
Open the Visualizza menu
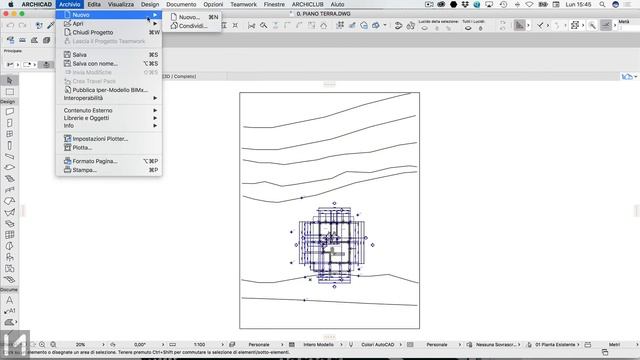121,4
